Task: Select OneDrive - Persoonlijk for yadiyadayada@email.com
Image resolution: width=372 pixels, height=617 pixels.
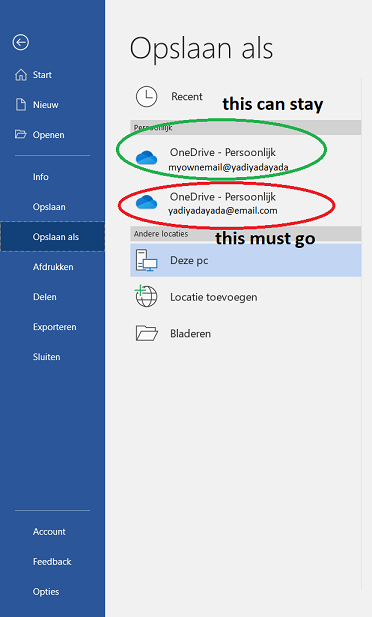Action: 246,203
